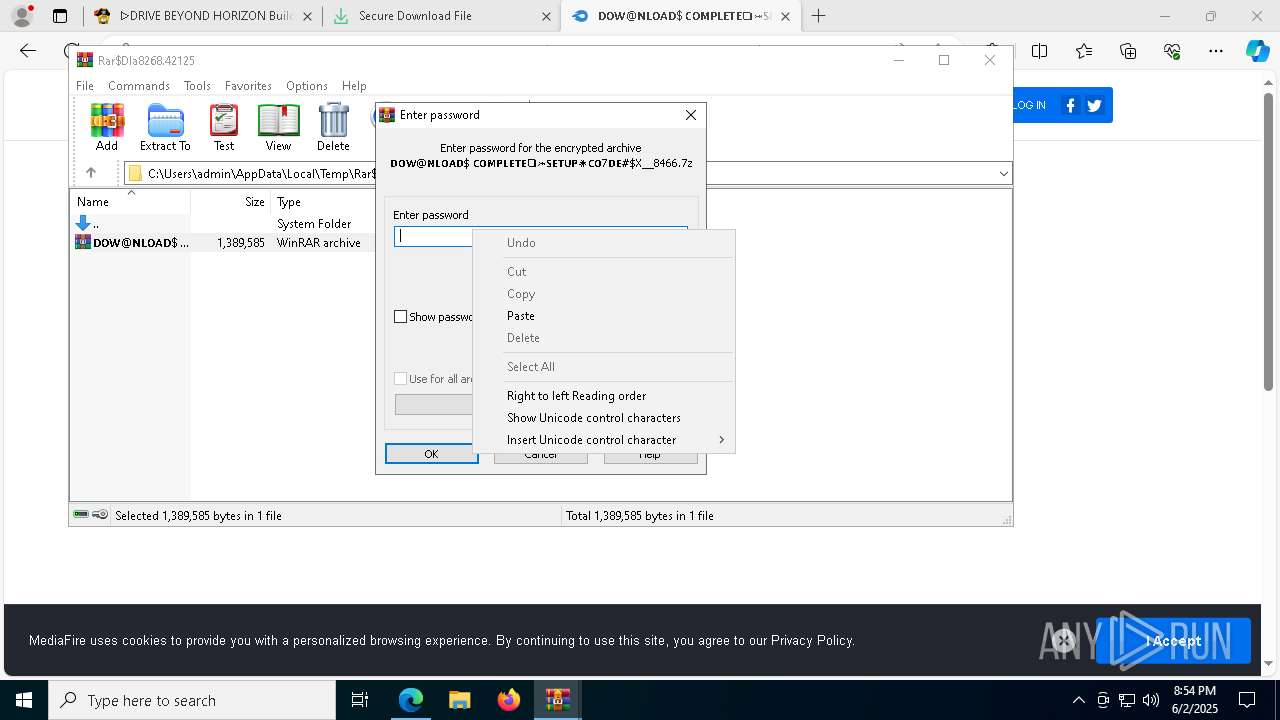Go up one folder level arrow

coord(91,173)
